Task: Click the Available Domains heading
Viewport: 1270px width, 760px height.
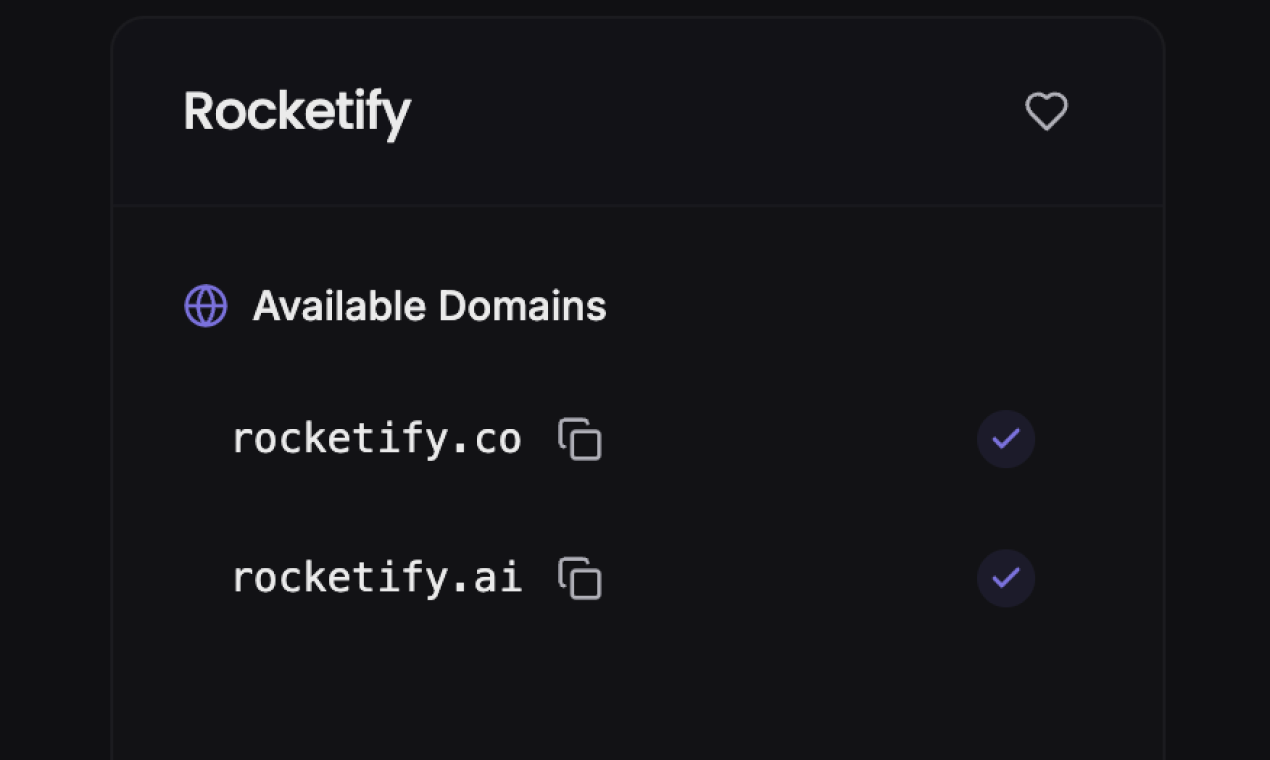Action: (429, 306)
